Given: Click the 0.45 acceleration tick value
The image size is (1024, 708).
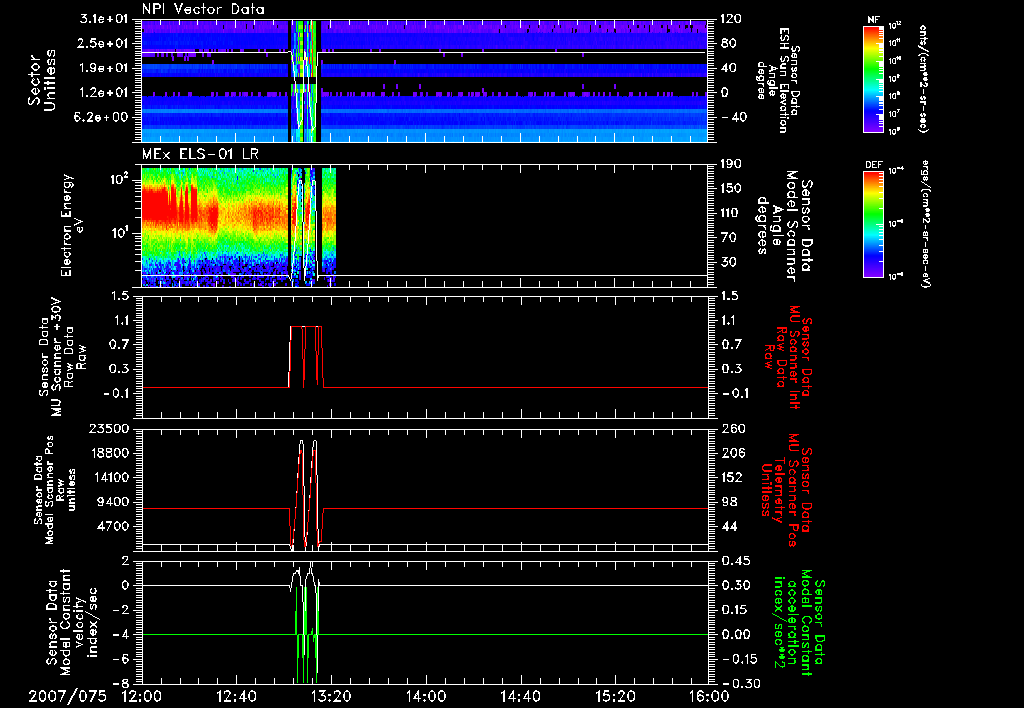Looking at the screenshot, I should [737, 561].
